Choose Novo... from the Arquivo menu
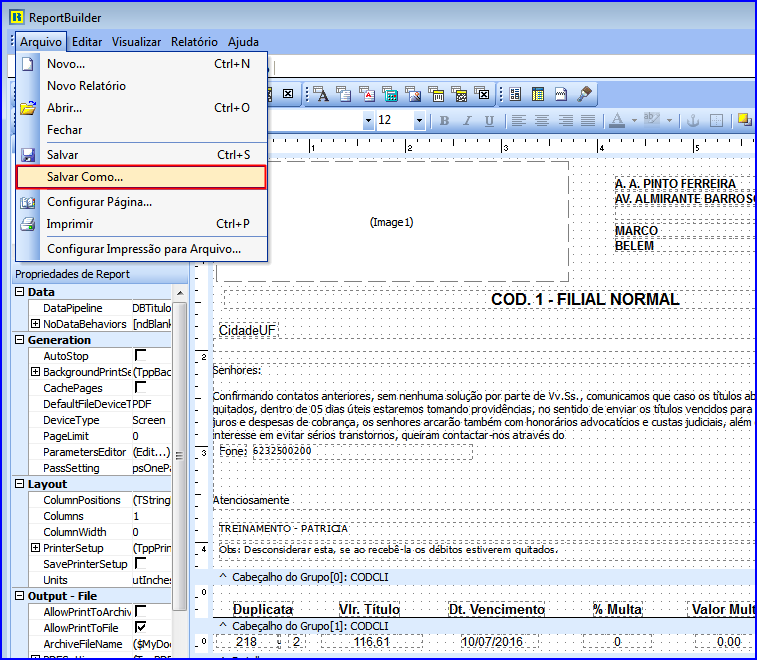This screenshot has width=757, height=660. click(141, 64)
